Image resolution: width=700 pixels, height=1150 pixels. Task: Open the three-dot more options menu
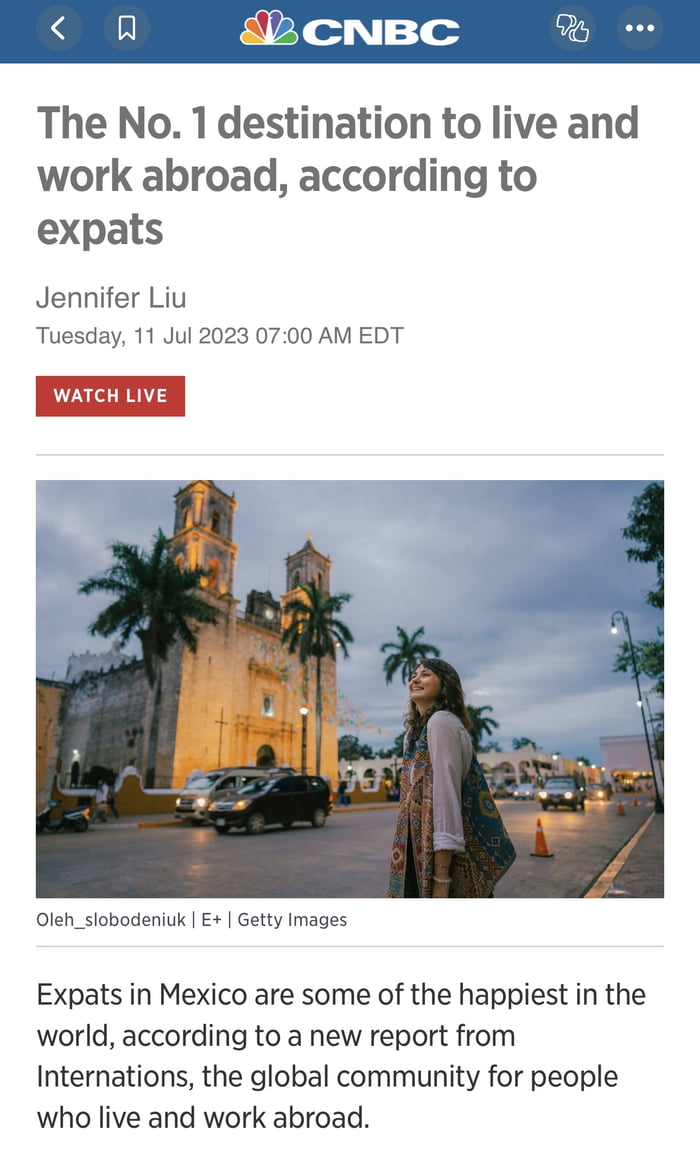tap(640, 29)
